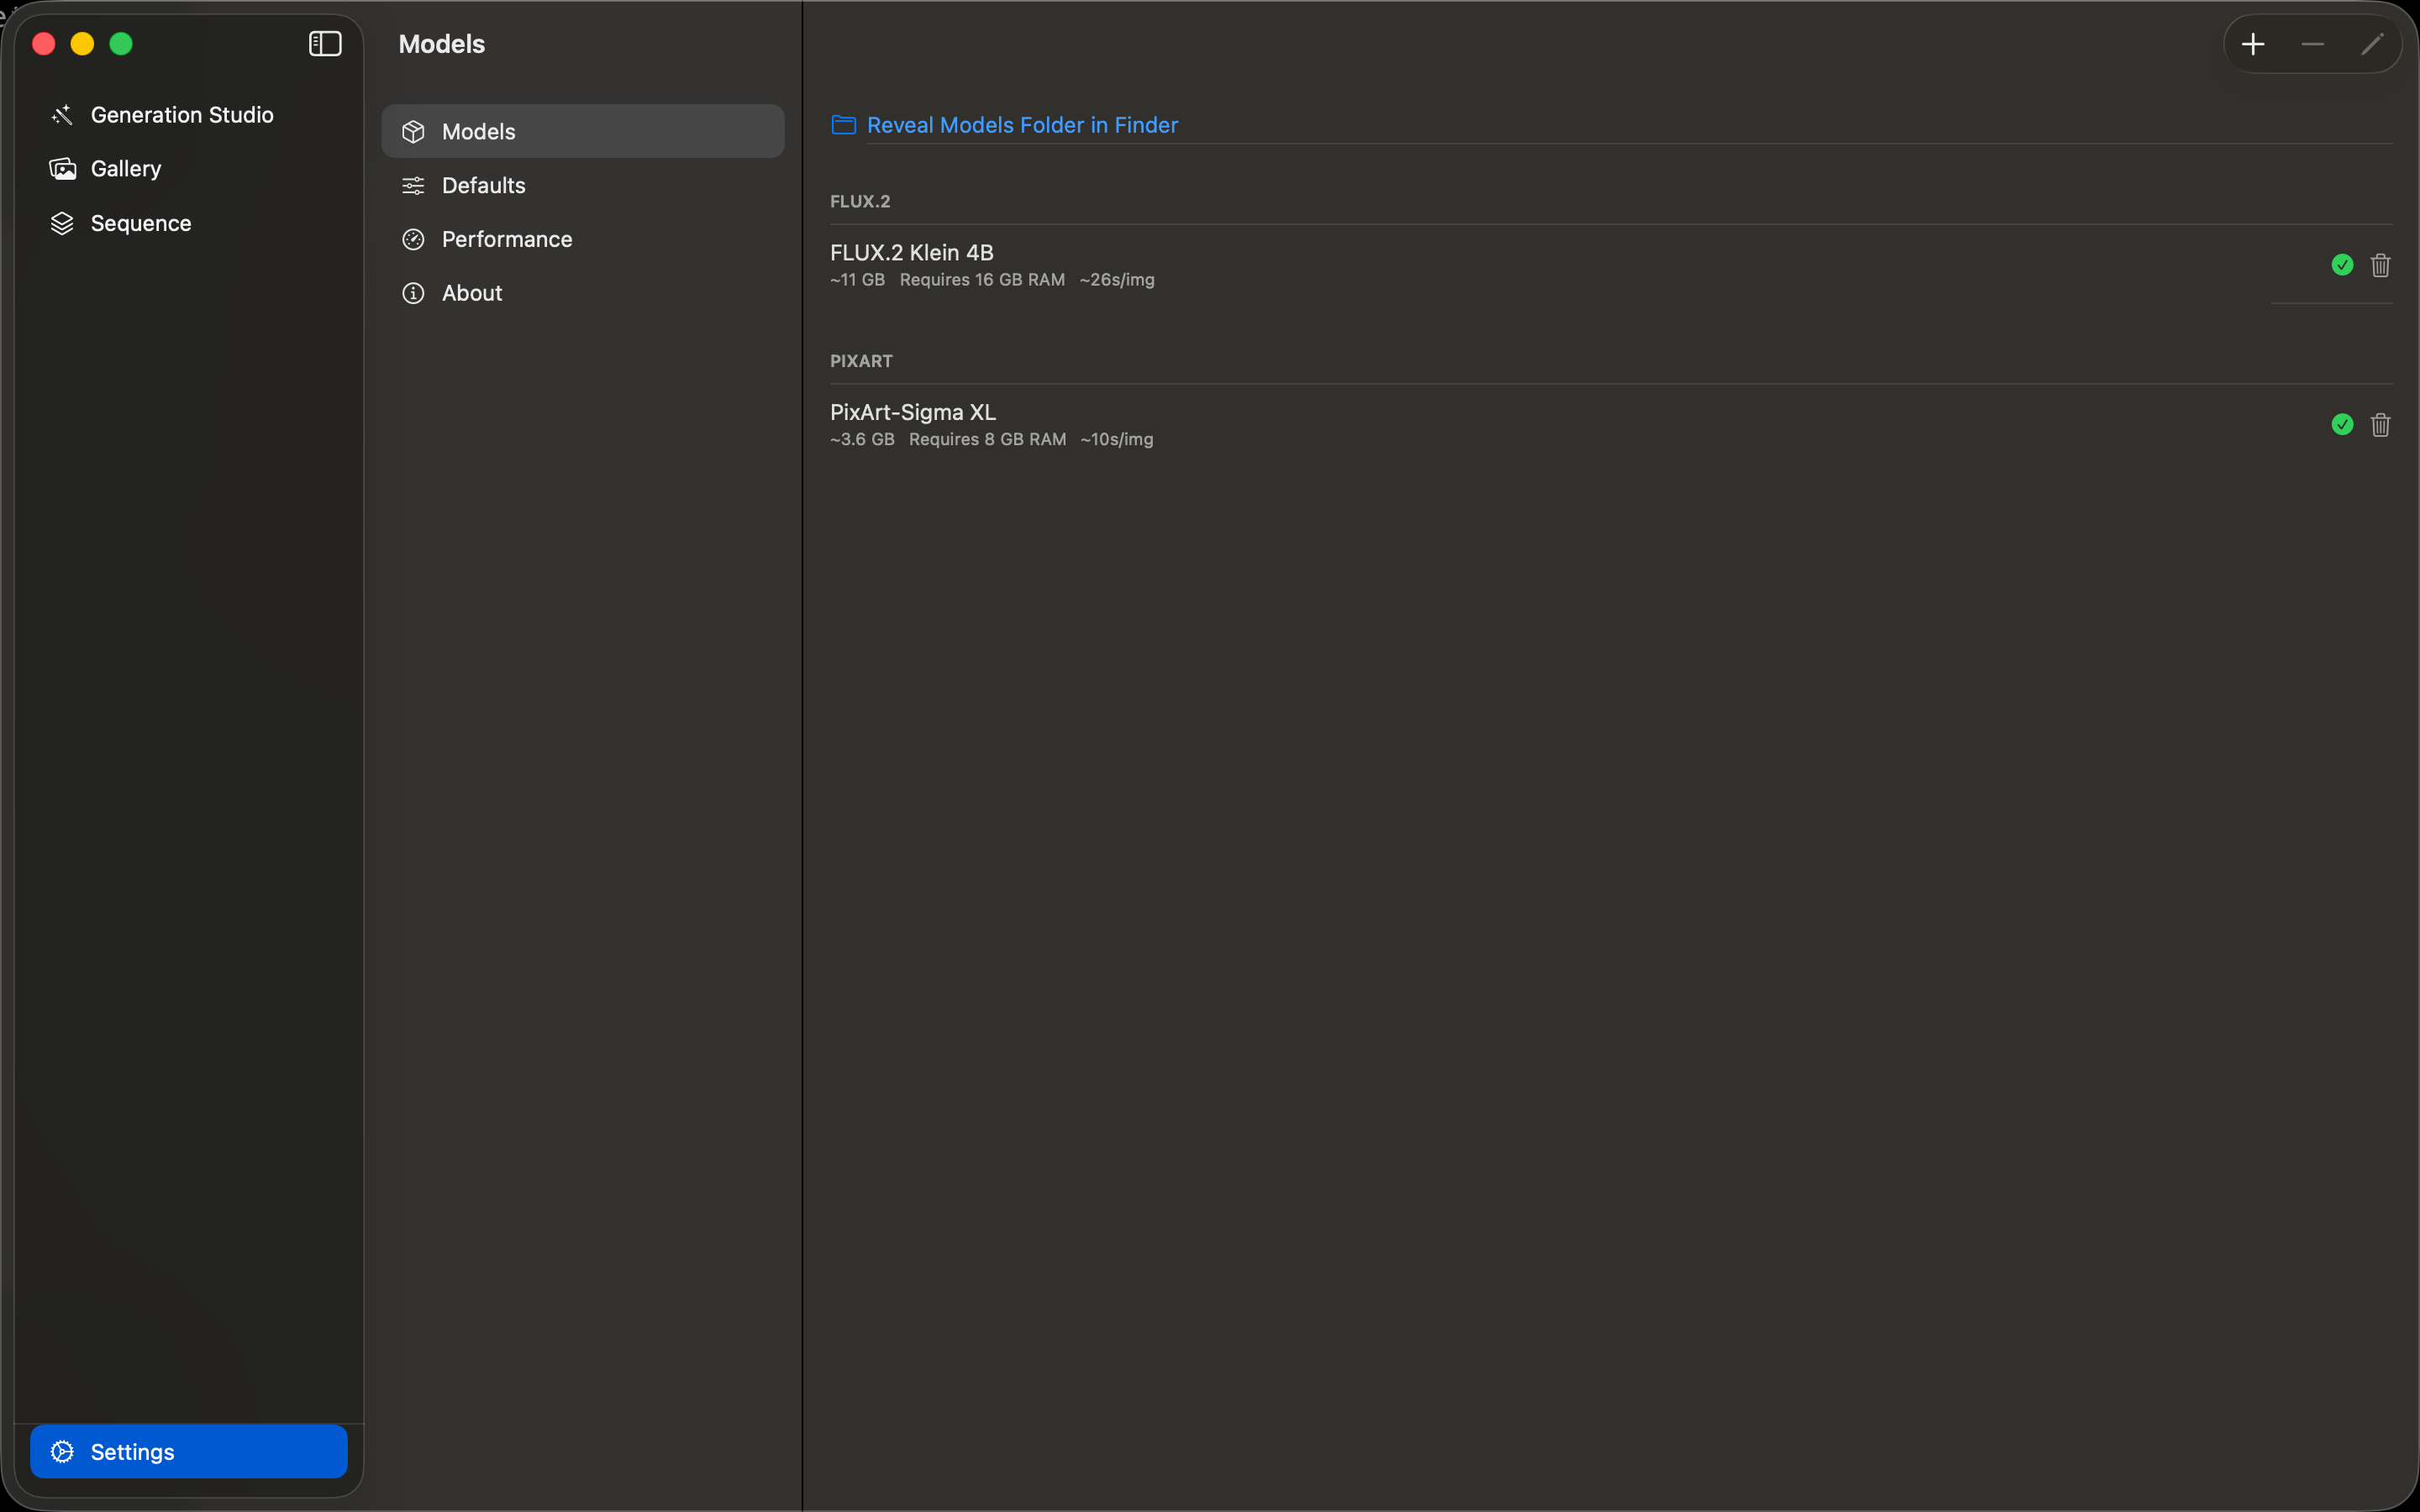The width and height of the screenshot is (2420, 1512).
Task: Click the Performance gauge icon
Action: 413,239
